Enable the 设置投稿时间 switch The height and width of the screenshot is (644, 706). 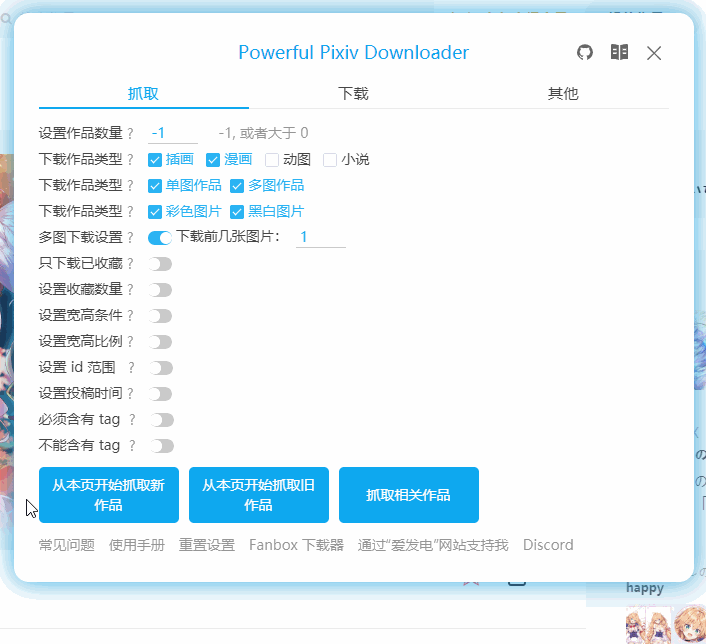tap(160, 395)
